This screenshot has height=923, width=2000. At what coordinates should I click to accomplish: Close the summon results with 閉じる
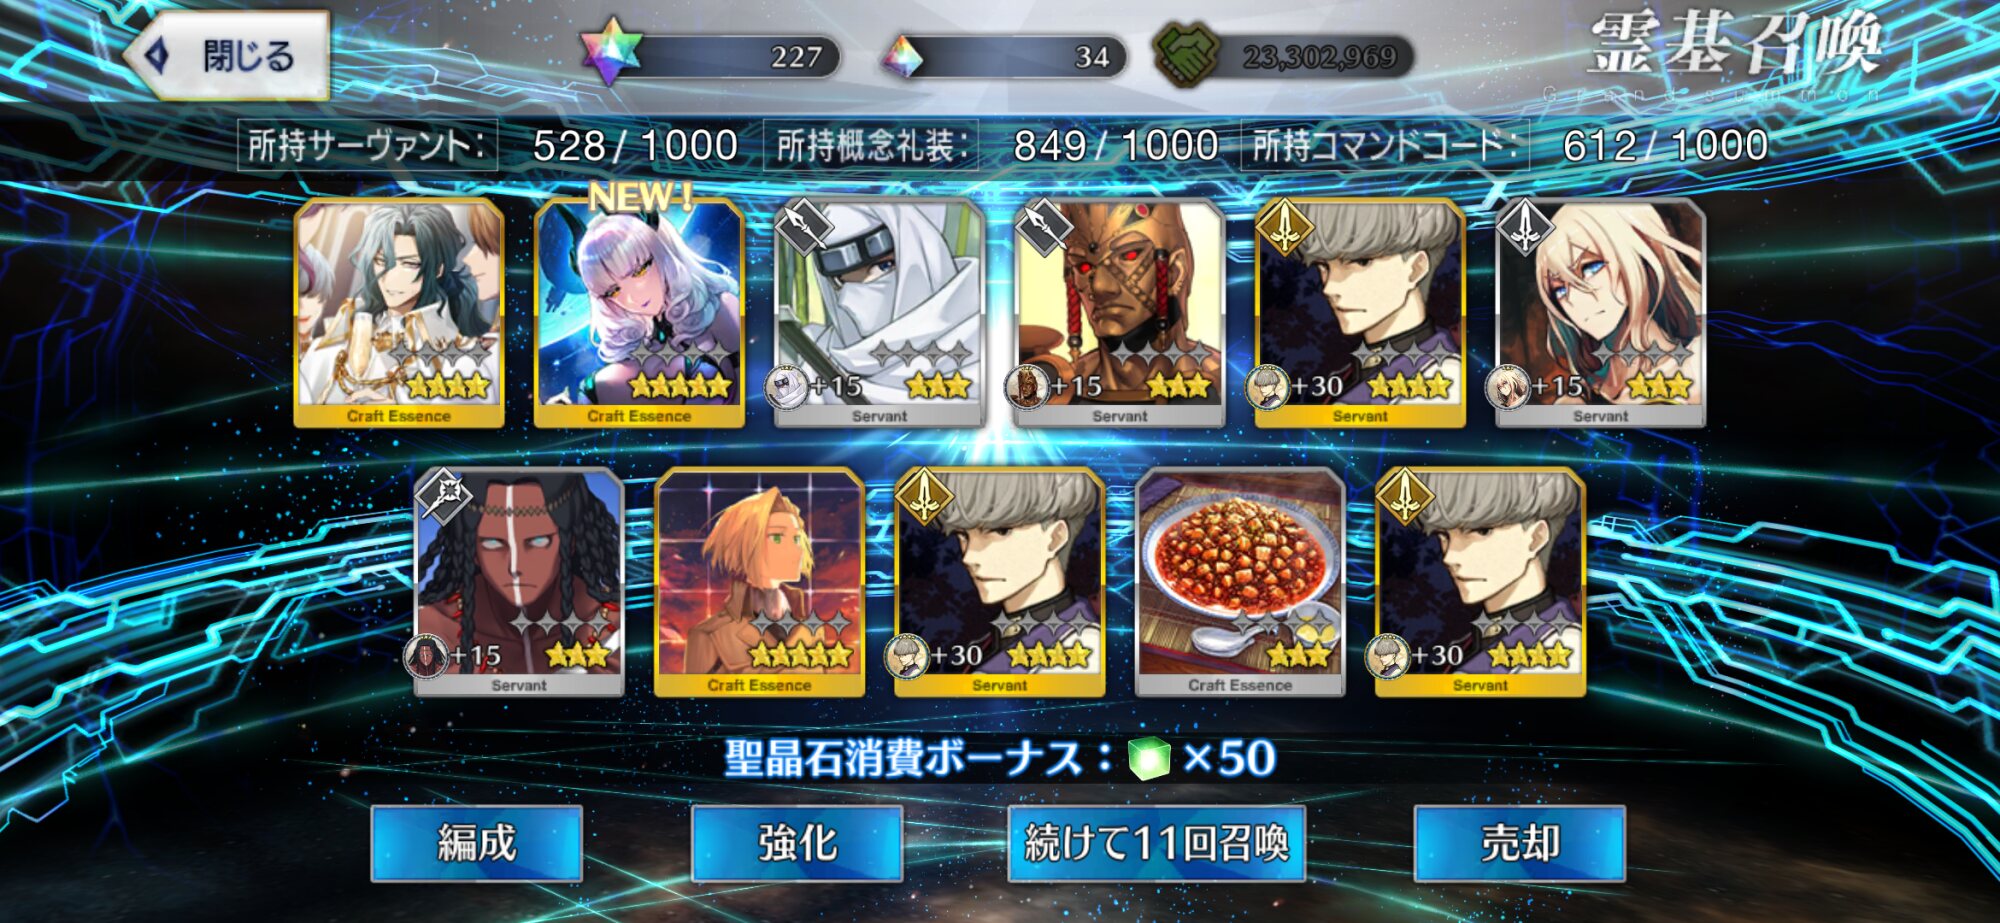click(x=228, y=56)
